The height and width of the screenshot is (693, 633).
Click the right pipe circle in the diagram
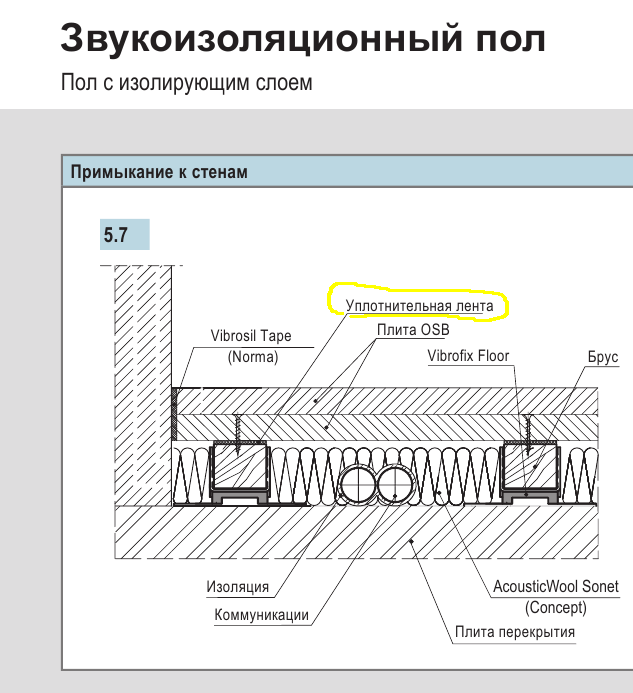coord(395,485)
